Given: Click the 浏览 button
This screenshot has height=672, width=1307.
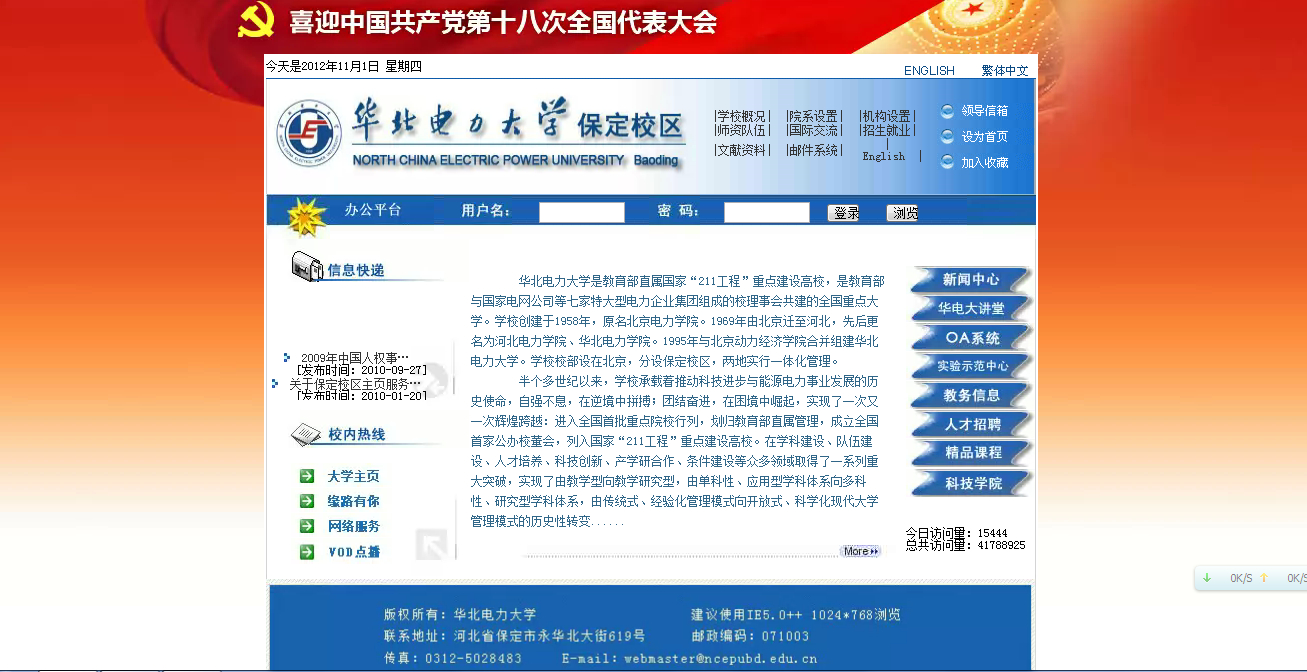Looking at the screenshot, I should (902, 212).
